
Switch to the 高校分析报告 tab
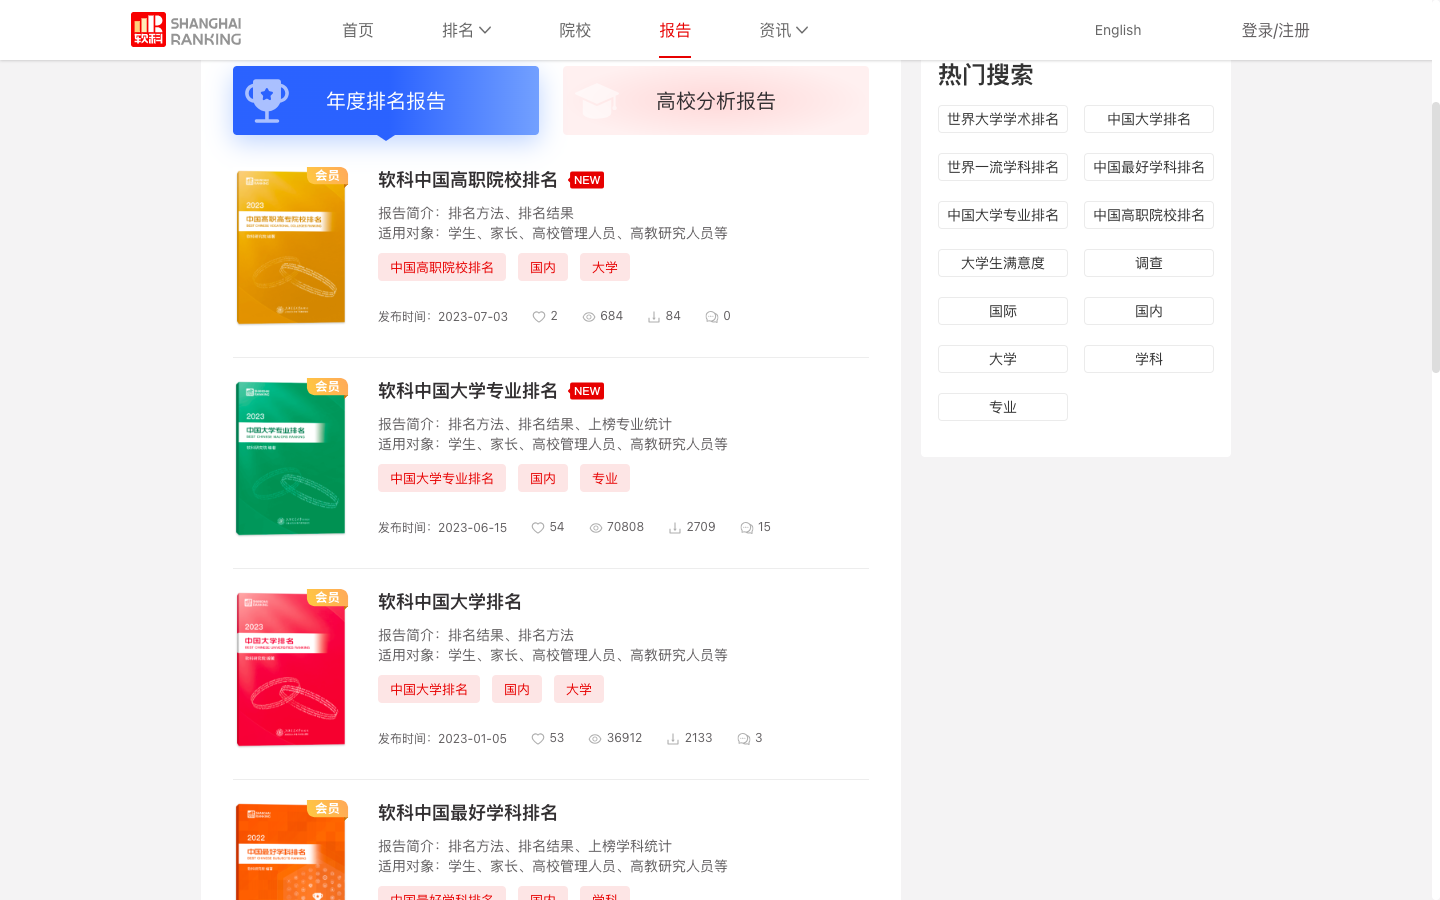point(715,100)
